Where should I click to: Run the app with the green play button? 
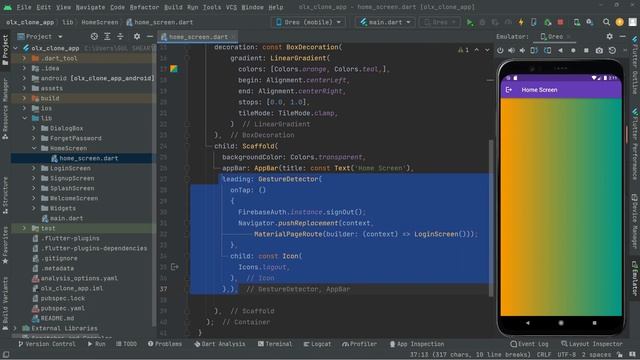click(470, 22)
